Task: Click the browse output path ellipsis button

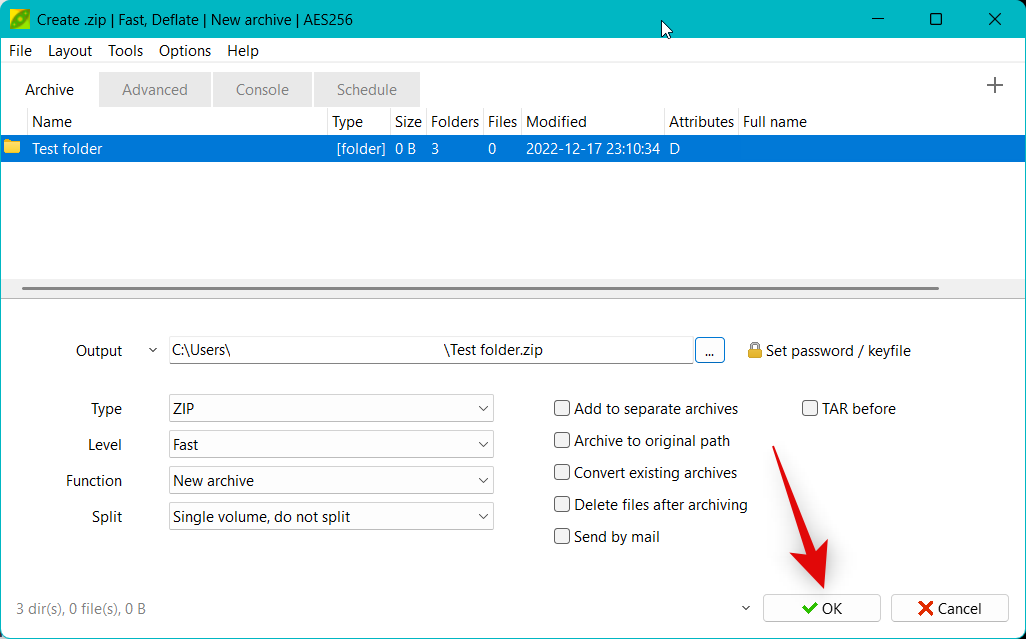Action: click(x=709, y=351)
